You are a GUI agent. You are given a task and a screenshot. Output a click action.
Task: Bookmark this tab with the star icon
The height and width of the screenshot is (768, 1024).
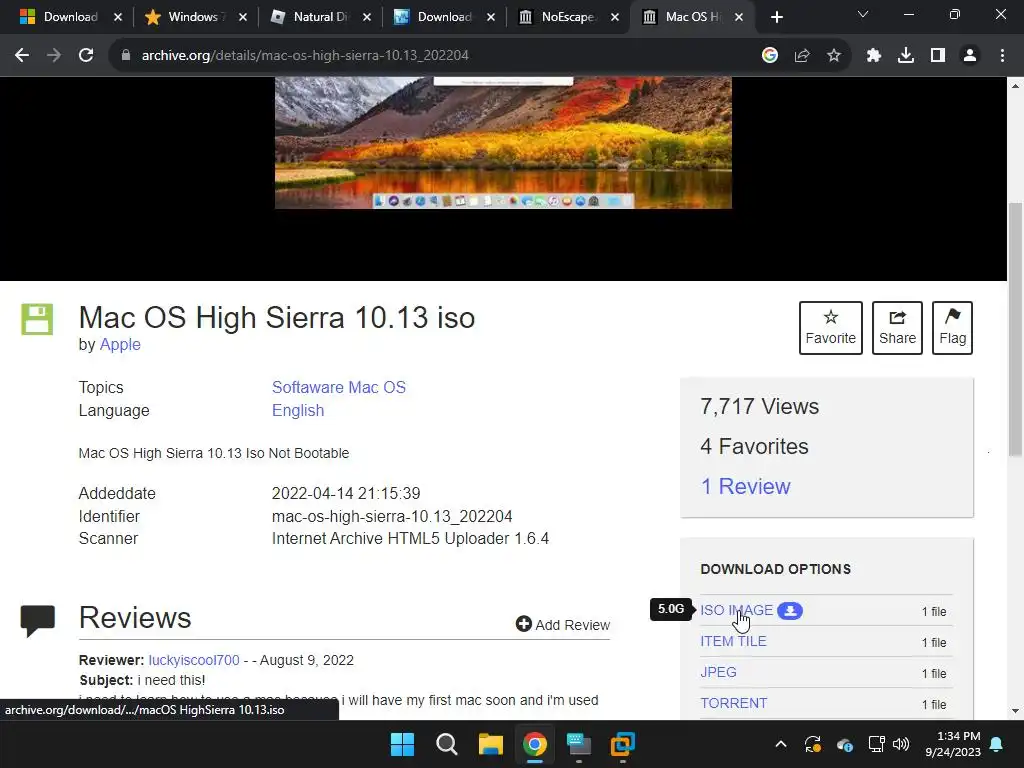(834, 56)
